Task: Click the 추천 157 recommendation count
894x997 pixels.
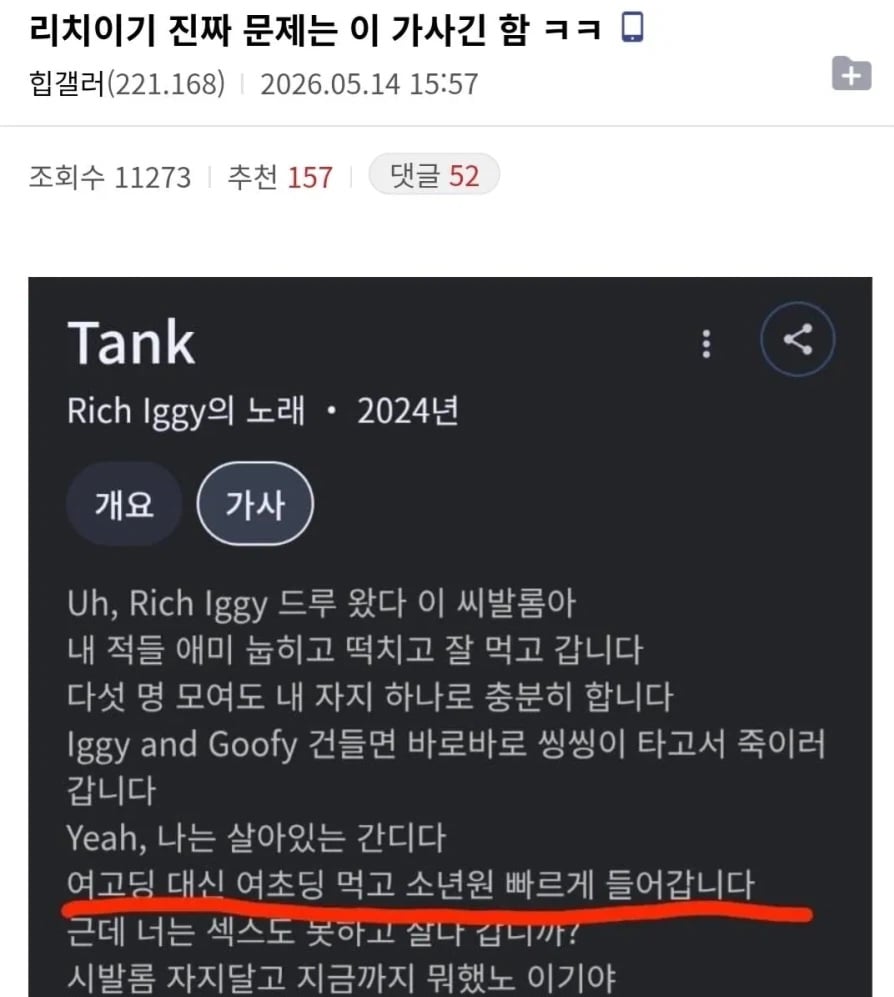Action: [280, 176]
